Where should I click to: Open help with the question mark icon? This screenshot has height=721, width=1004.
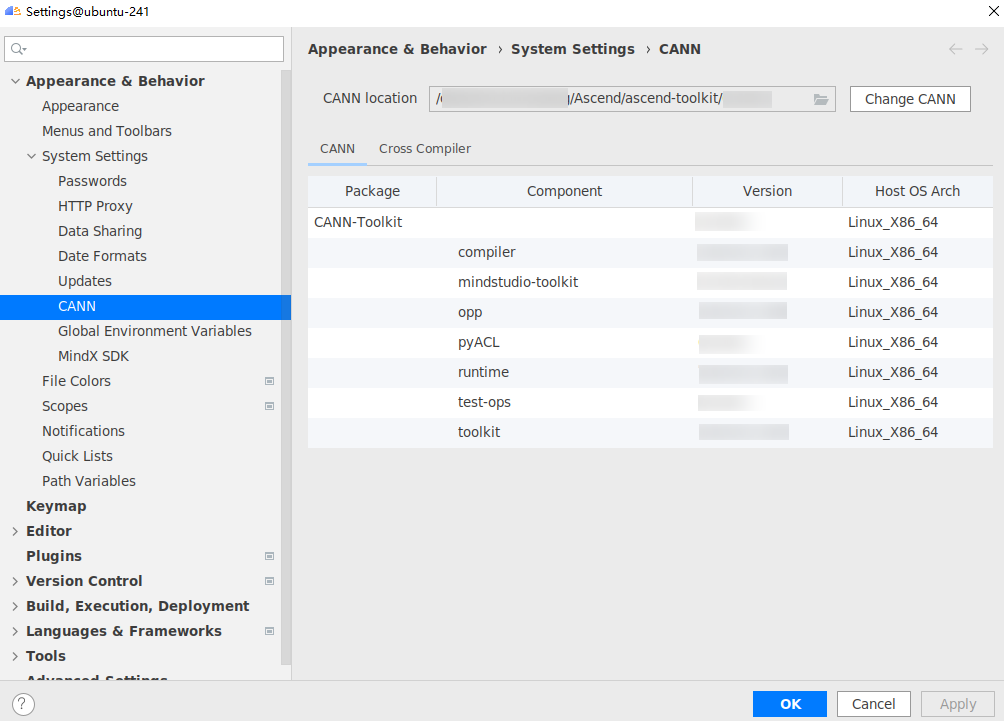point(23,704)
